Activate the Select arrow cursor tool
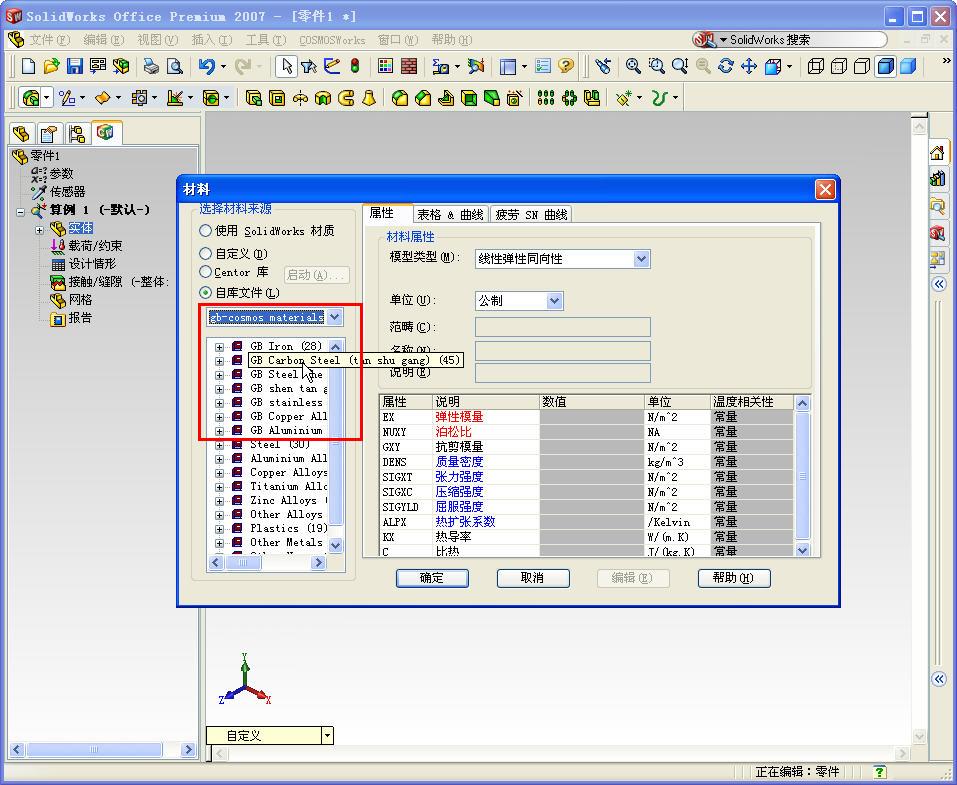 286,66
